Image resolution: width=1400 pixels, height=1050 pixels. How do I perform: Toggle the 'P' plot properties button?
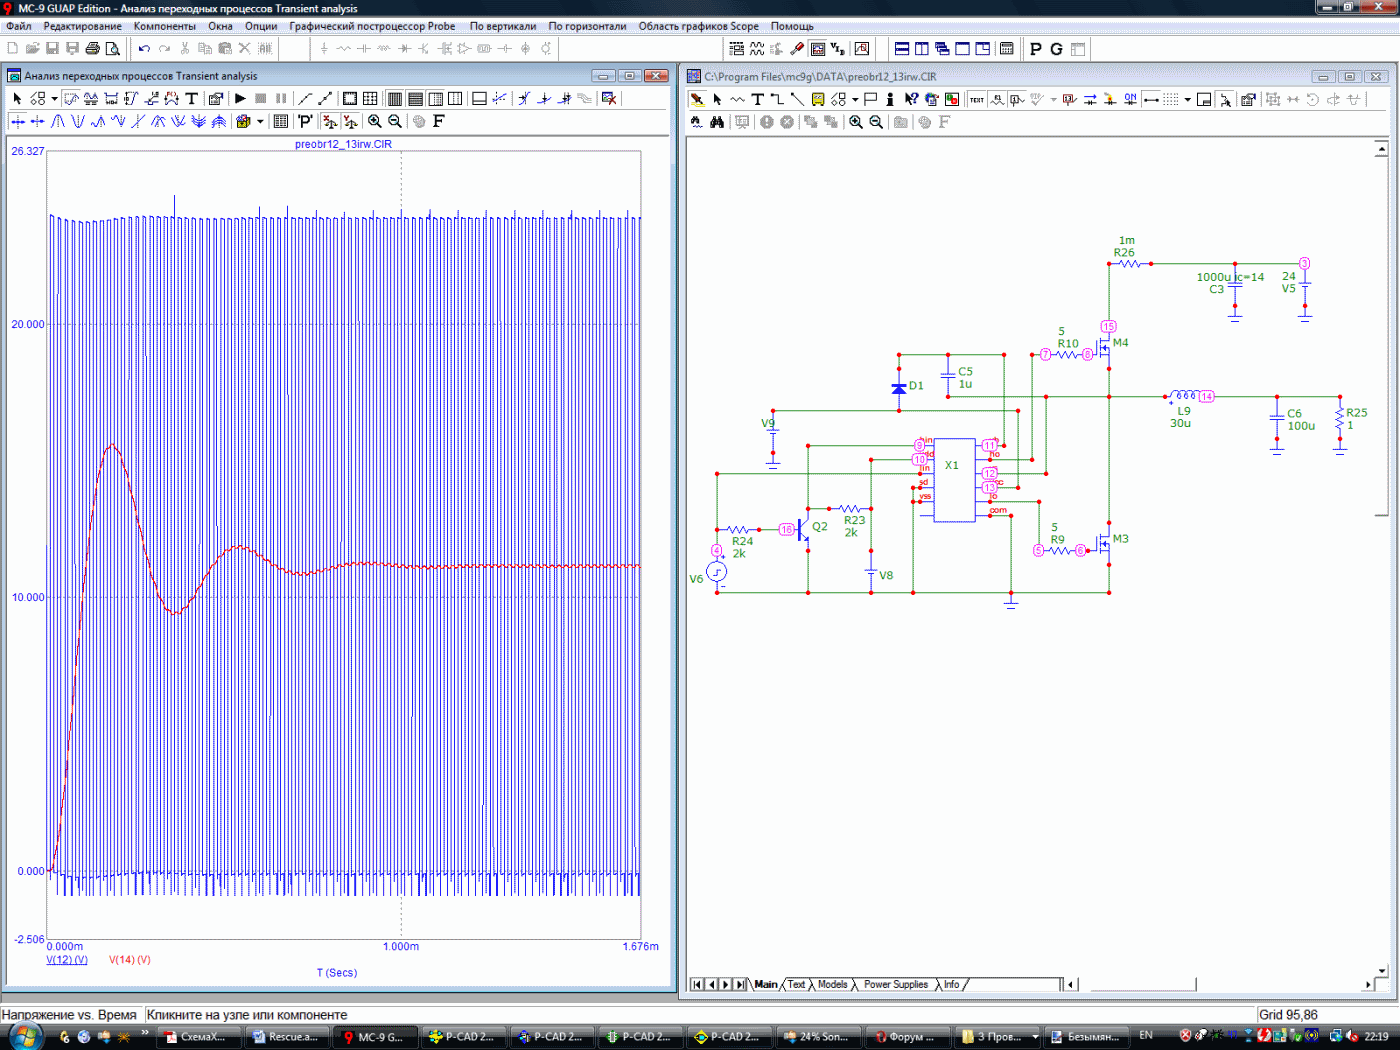[305, 121]
